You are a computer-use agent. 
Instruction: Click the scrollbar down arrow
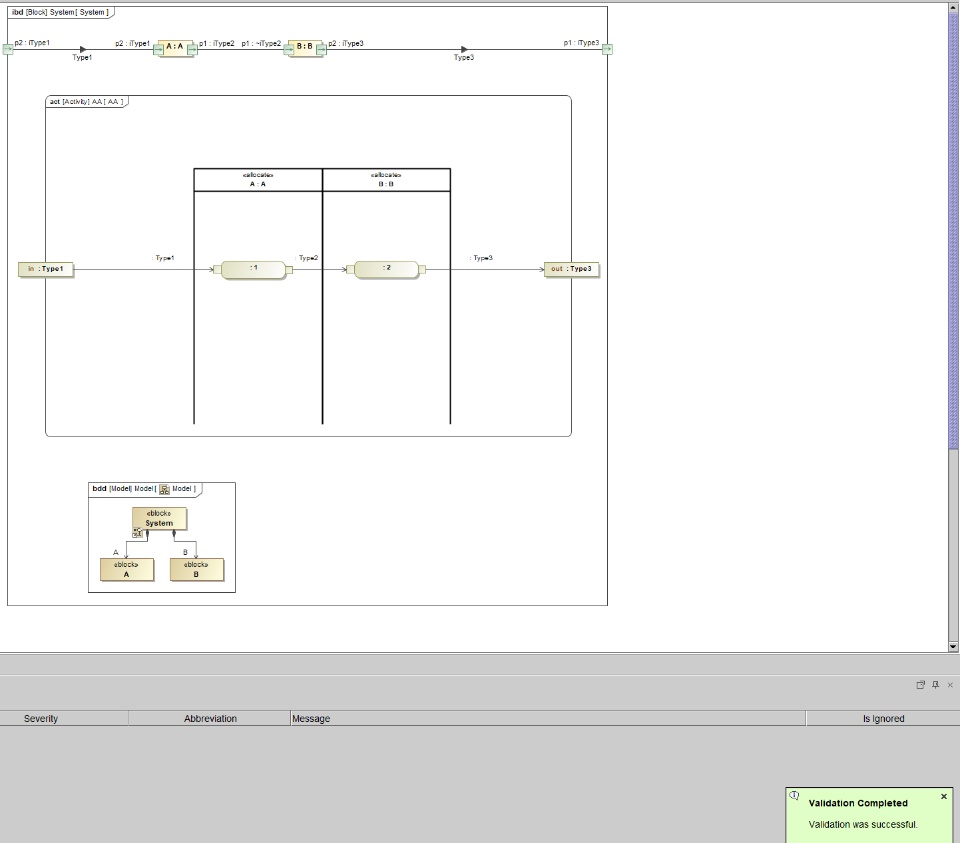pos(953,646)
